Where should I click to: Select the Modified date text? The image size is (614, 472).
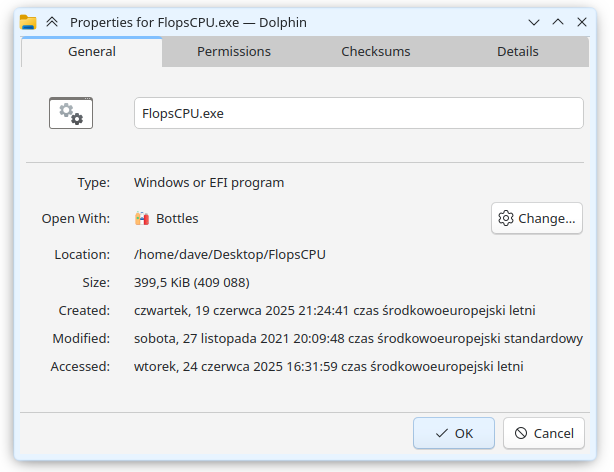tap(358, 338)
